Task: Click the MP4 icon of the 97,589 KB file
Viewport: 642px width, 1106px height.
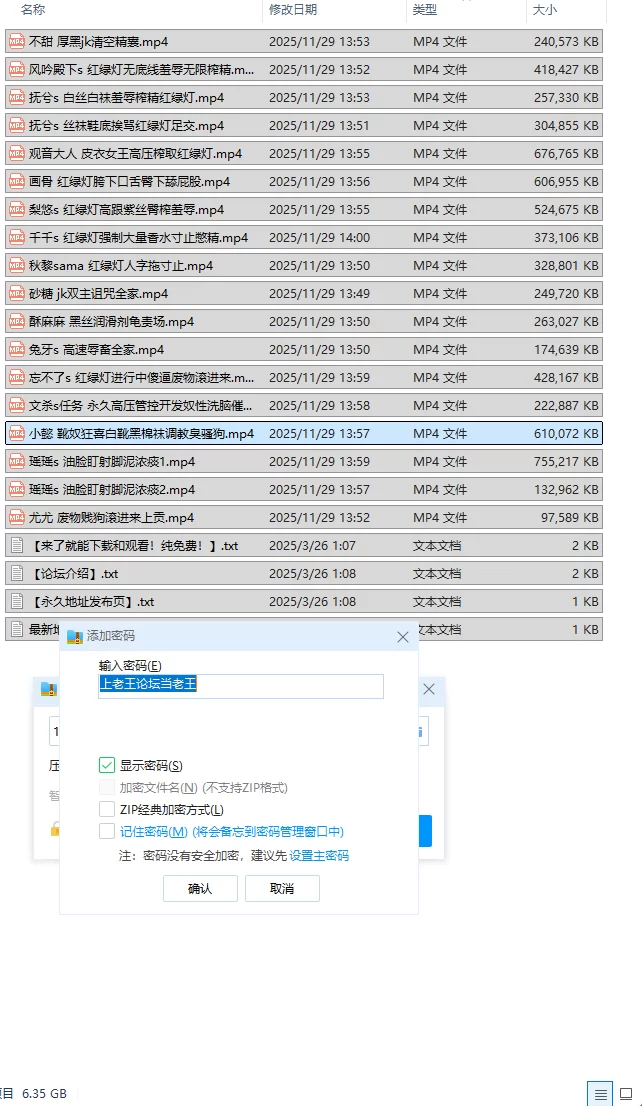Action: coord(16,518)
